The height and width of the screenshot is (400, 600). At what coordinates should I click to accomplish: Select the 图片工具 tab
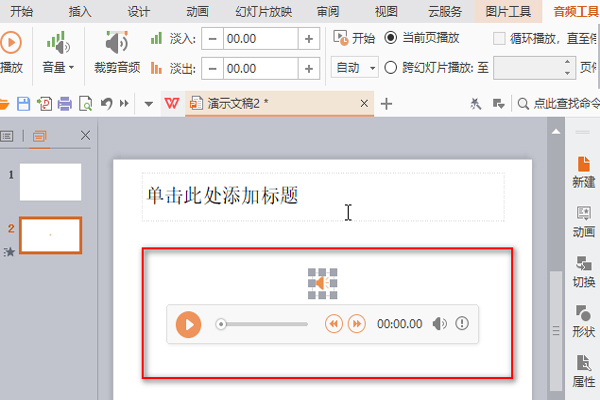(508, 11)
